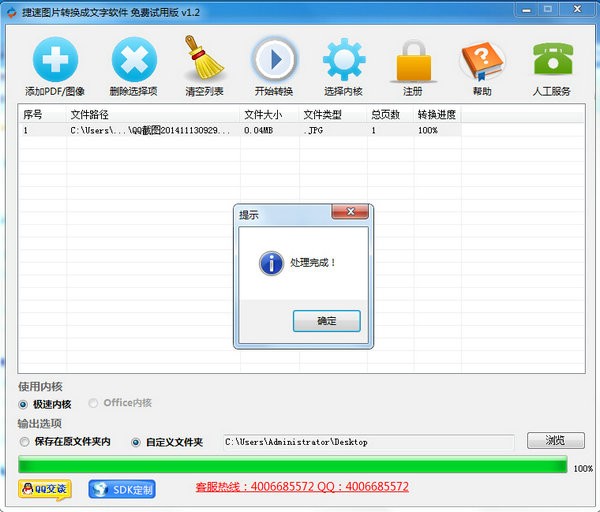
Task: Select the 极速内核 radio button
Action: point(23,404)
